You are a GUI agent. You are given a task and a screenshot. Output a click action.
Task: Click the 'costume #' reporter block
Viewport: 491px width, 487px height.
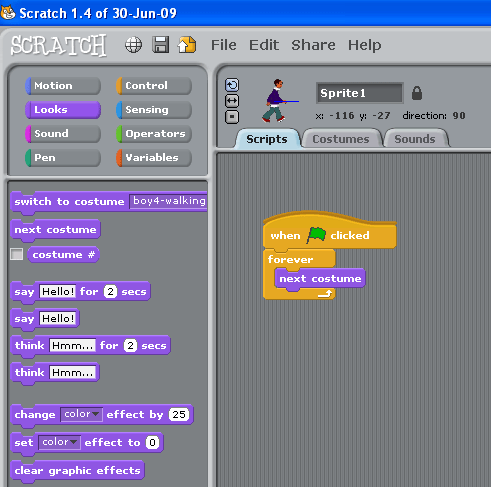[63, 255]
